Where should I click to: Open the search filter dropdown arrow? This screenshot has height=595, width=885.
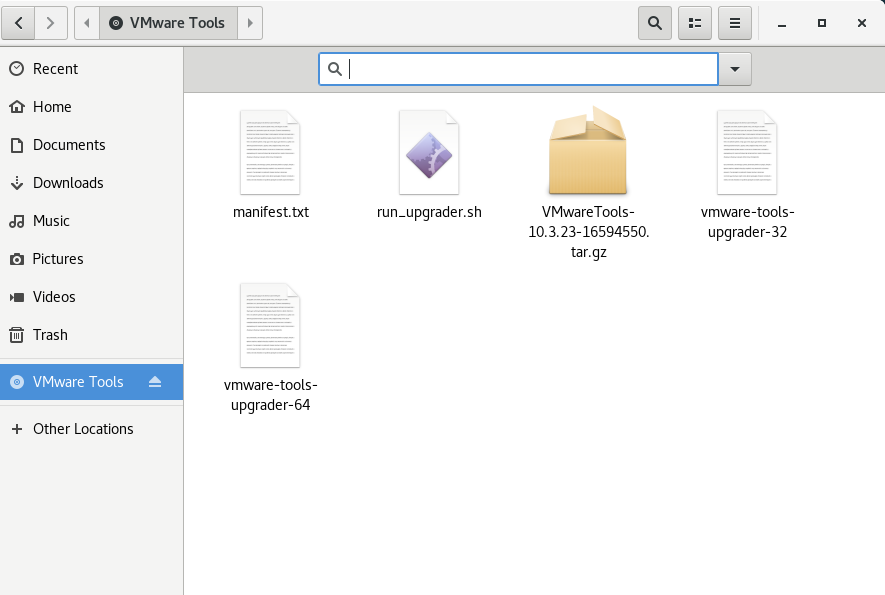pos(735,69)
